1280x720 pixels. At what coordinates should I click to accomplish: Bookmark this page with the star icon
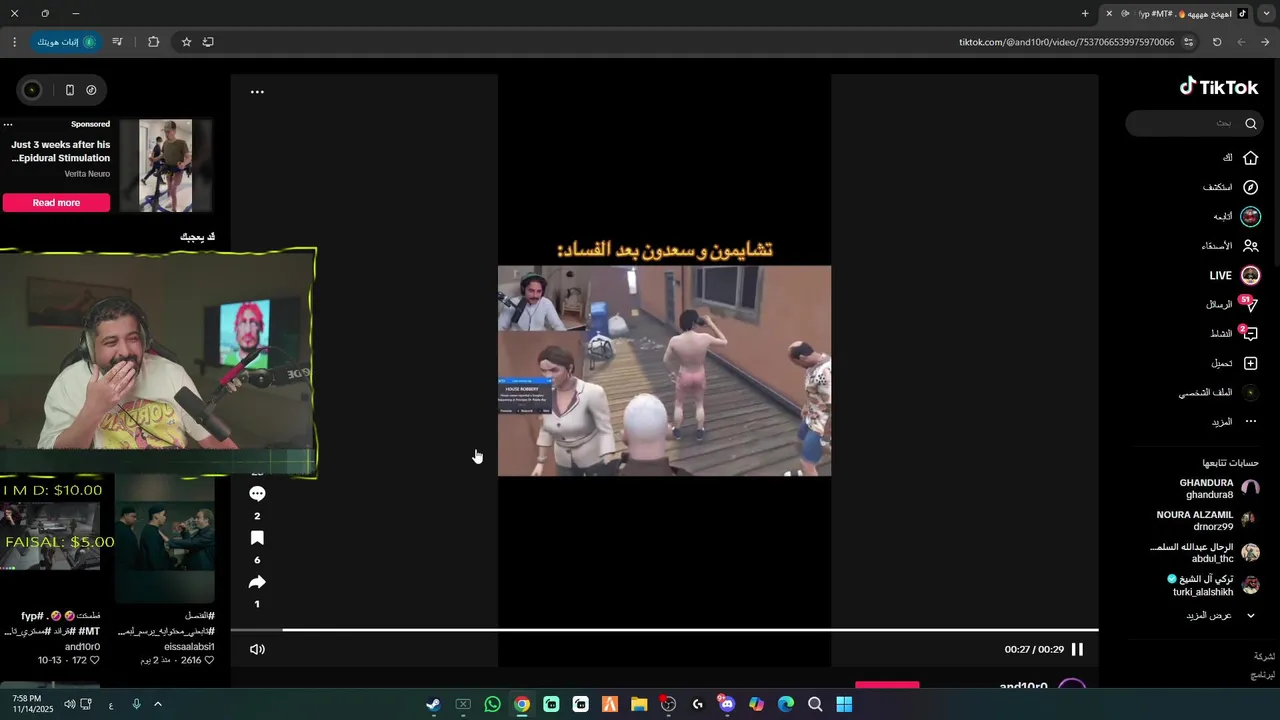click(186, 42)
